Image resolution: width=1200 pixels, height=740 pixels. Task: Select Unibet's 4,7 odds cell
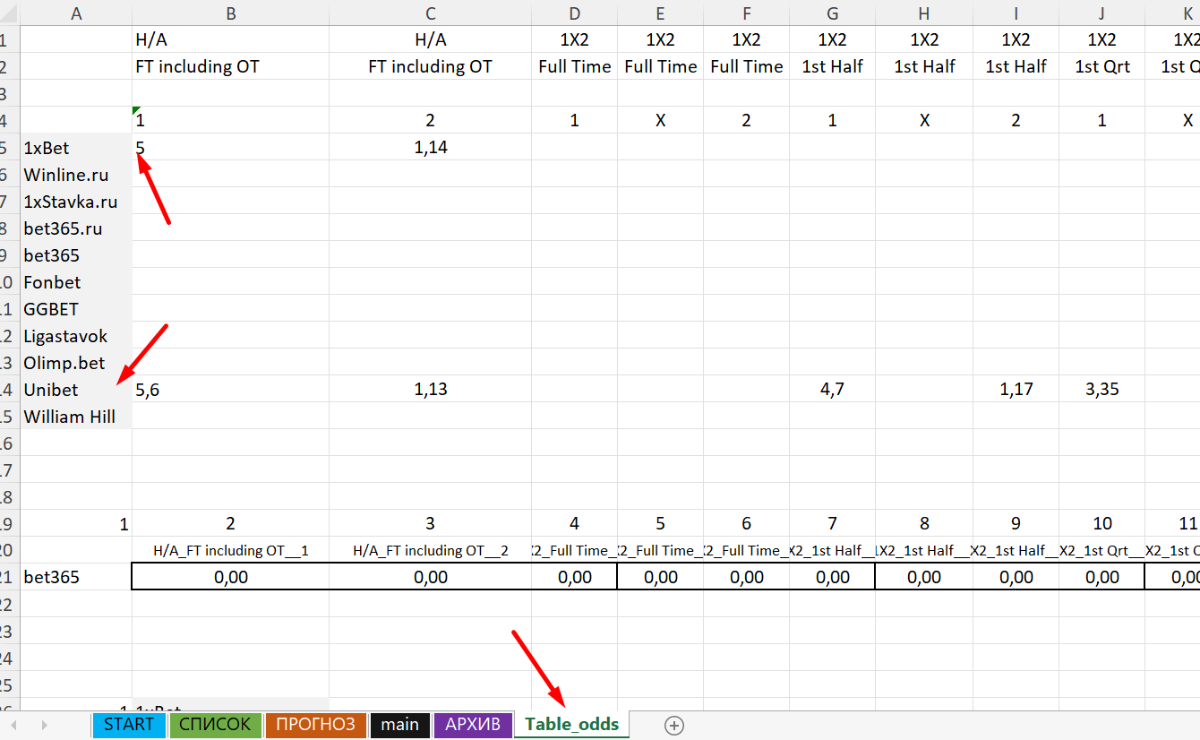pyautogui.click(x=832, y=390)
